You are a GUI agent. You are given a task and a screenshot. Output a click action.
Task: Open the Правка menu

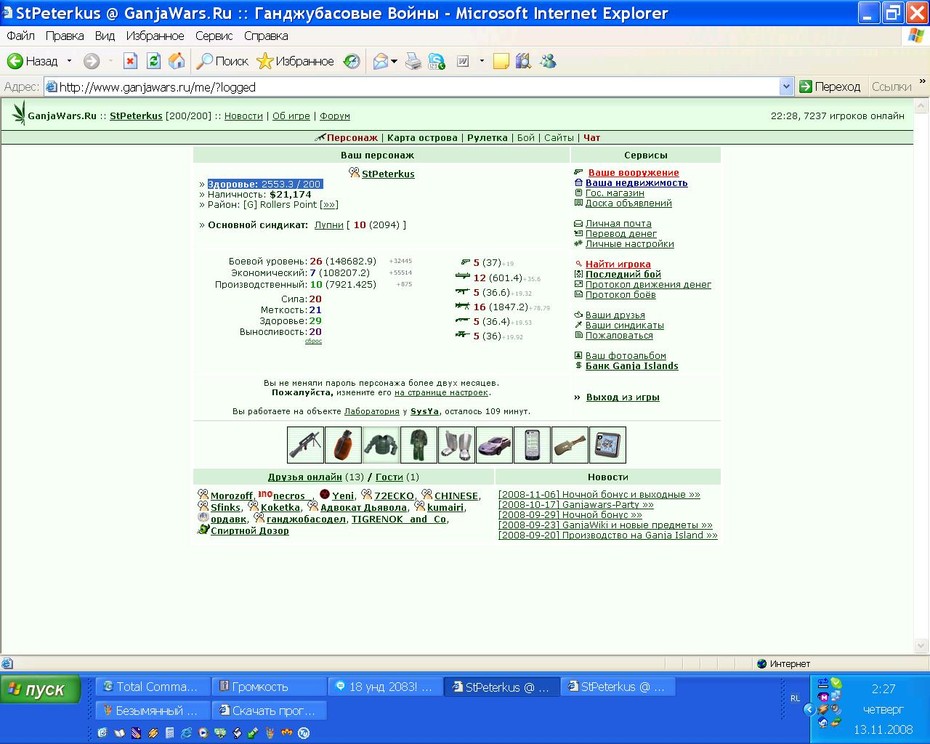click(x=64, y=36)
